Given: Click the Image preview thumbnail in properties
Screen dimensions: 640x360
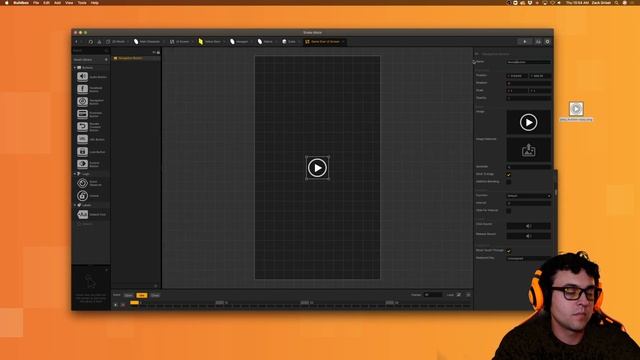Looking at the screenshot, I should pyautogui.click(x=529, y=122).
